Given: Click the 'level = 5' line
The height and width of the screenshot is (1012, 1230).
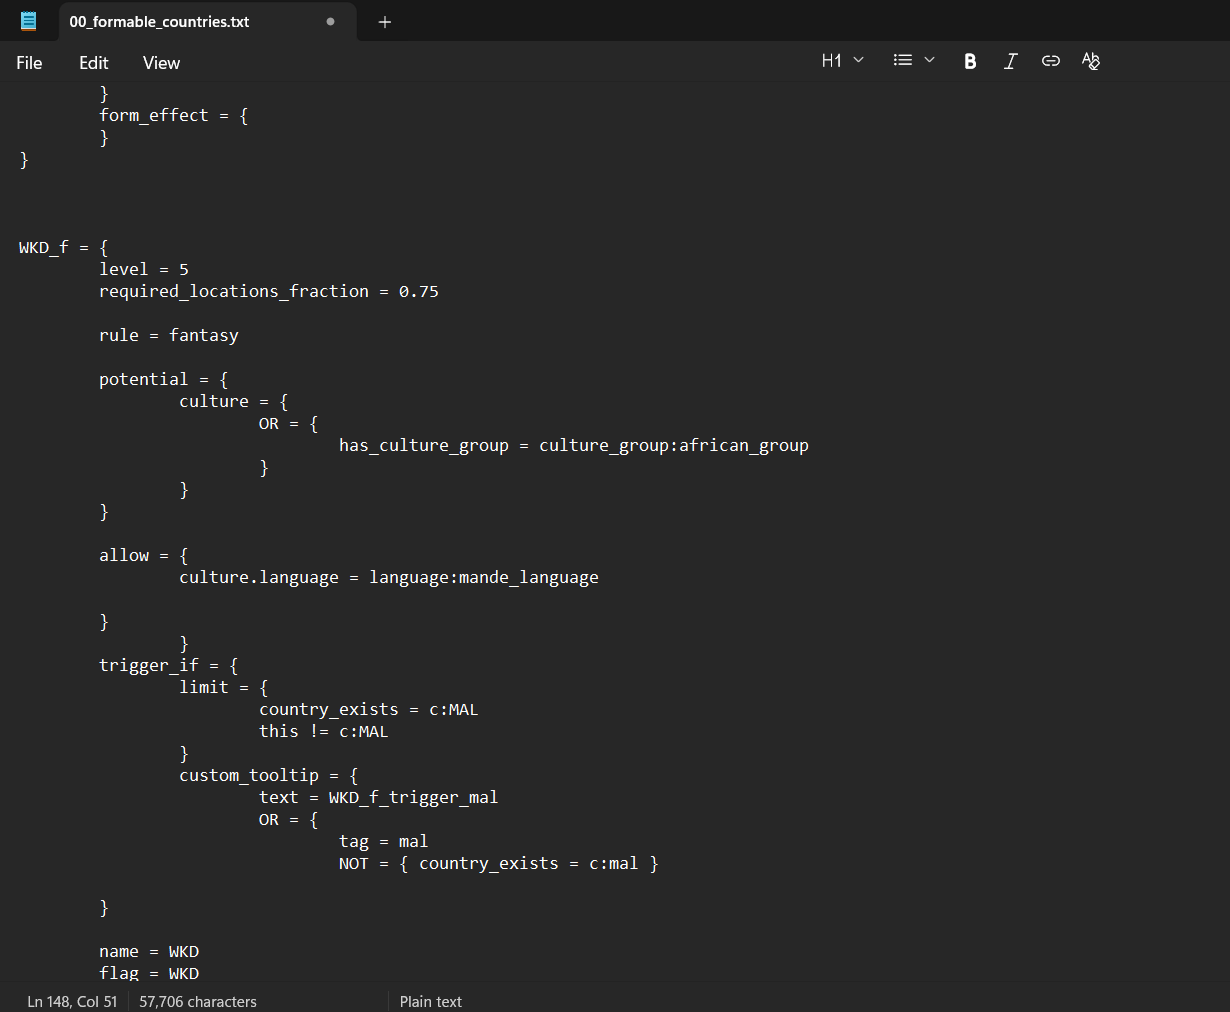Looking at the screenshot, I should click(144, 269).
